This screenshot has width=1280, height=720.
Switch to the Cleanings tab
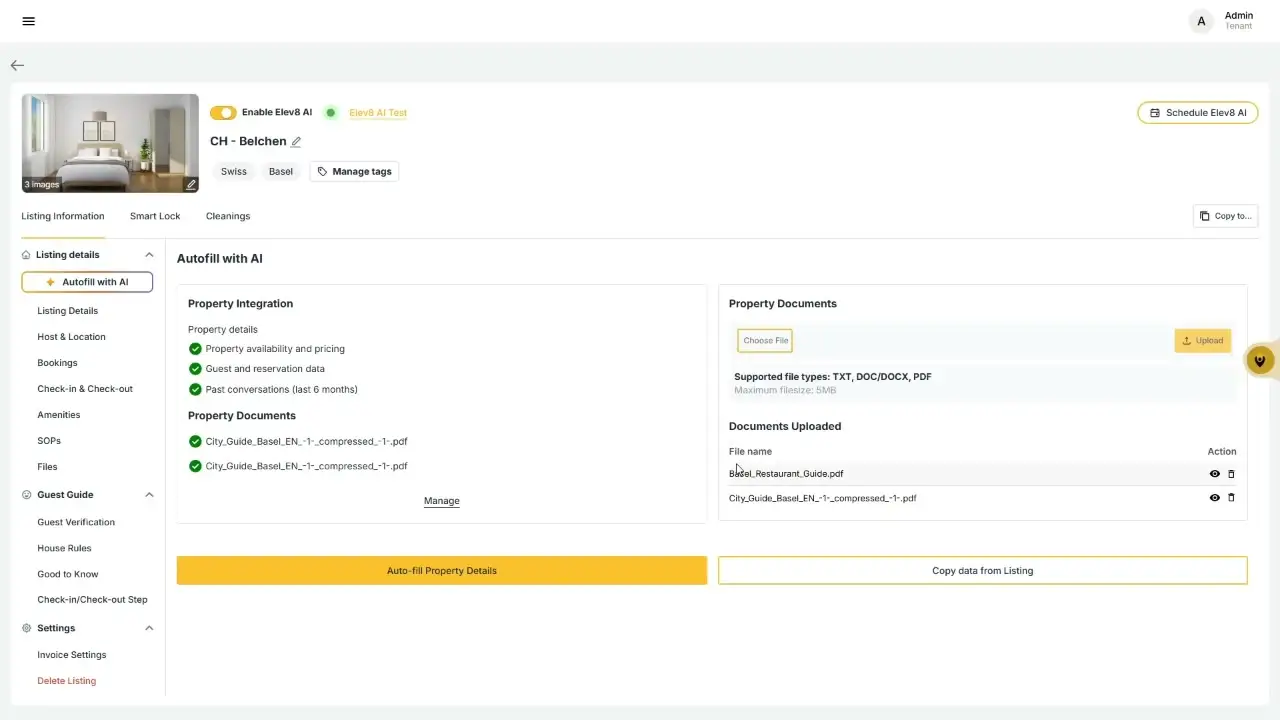pyautogui.click(x=228, y=216)
